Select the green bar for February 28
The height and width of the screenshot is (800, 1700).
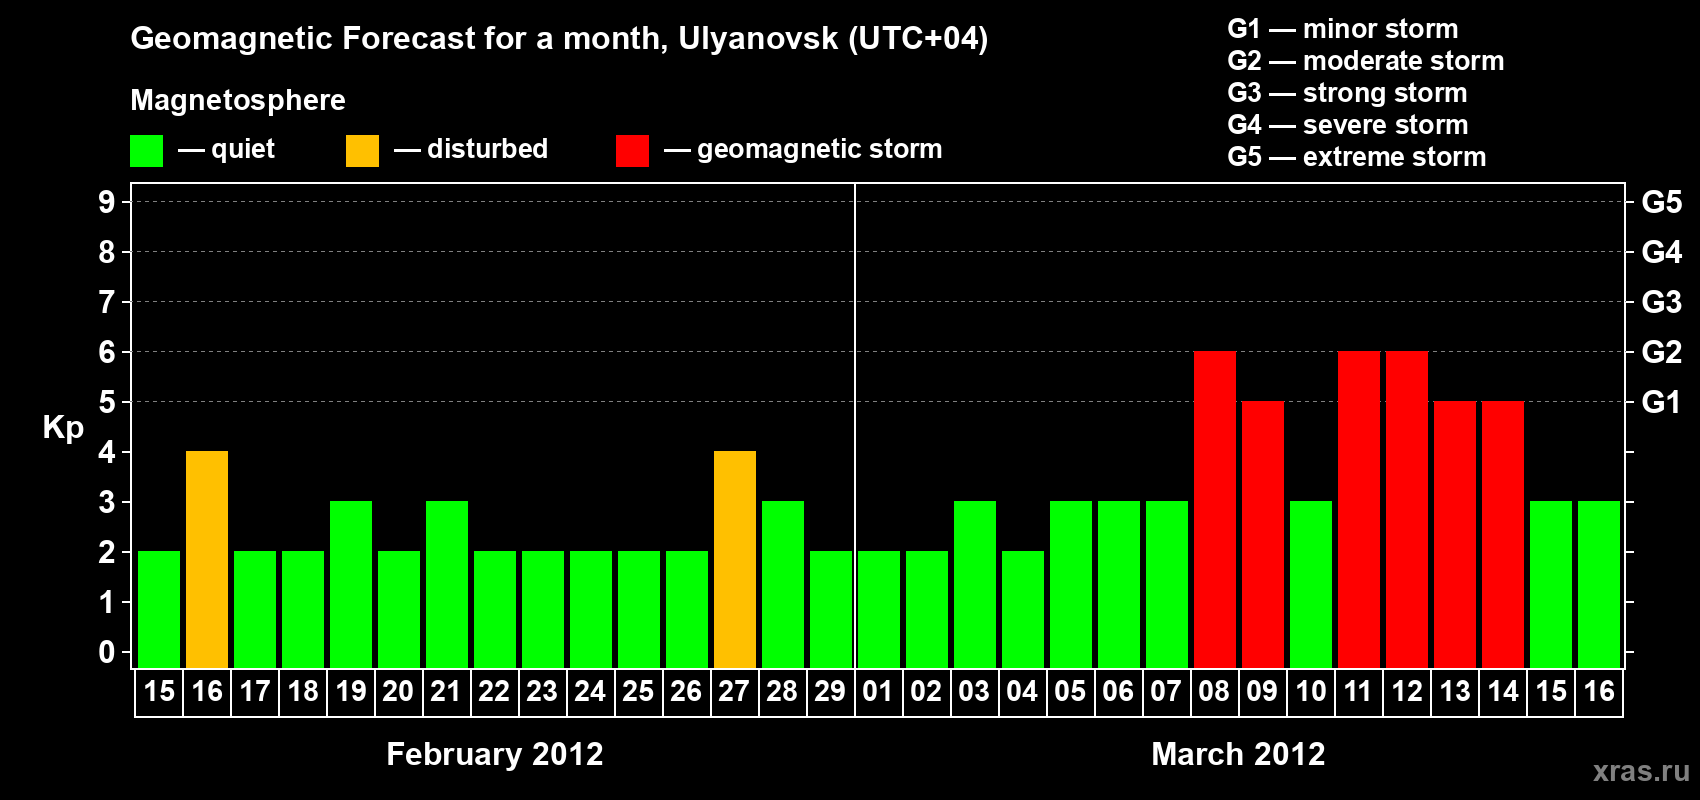tap(783, 584)
